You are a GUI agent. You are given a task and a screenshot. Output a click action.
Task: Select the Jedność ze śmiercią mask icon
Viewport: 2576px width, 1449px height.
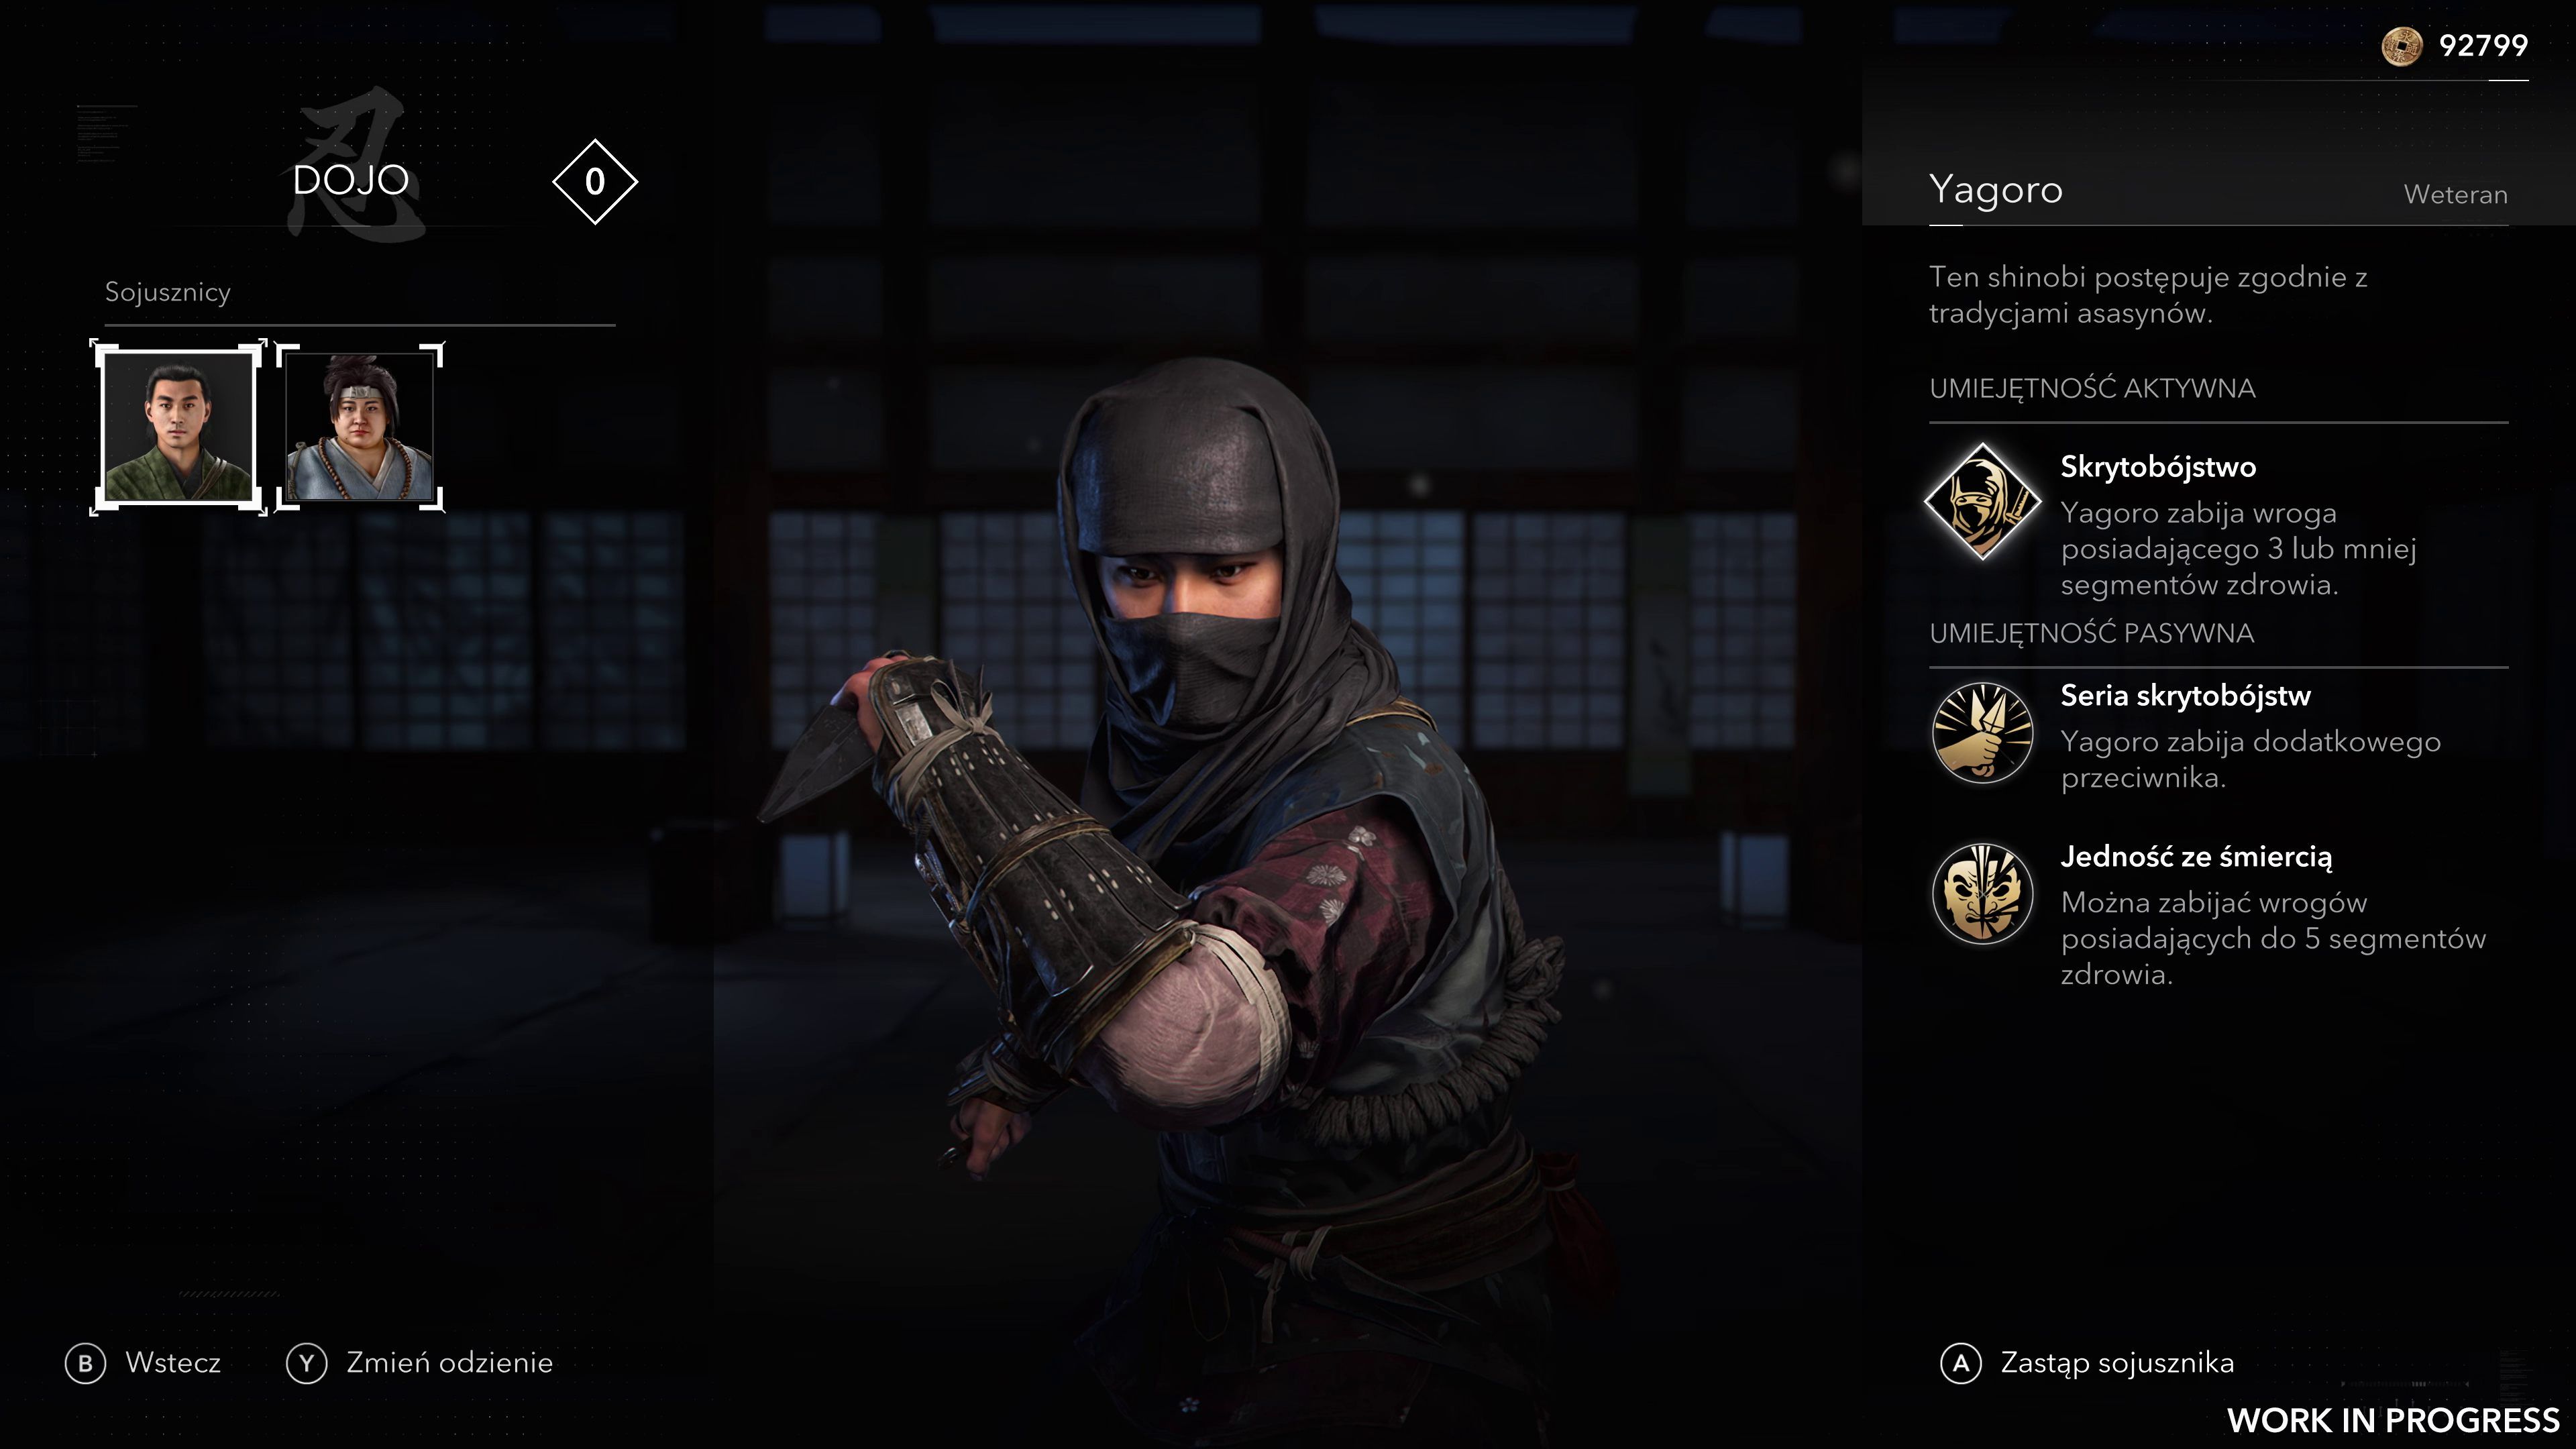click(x=1982, y=894)
